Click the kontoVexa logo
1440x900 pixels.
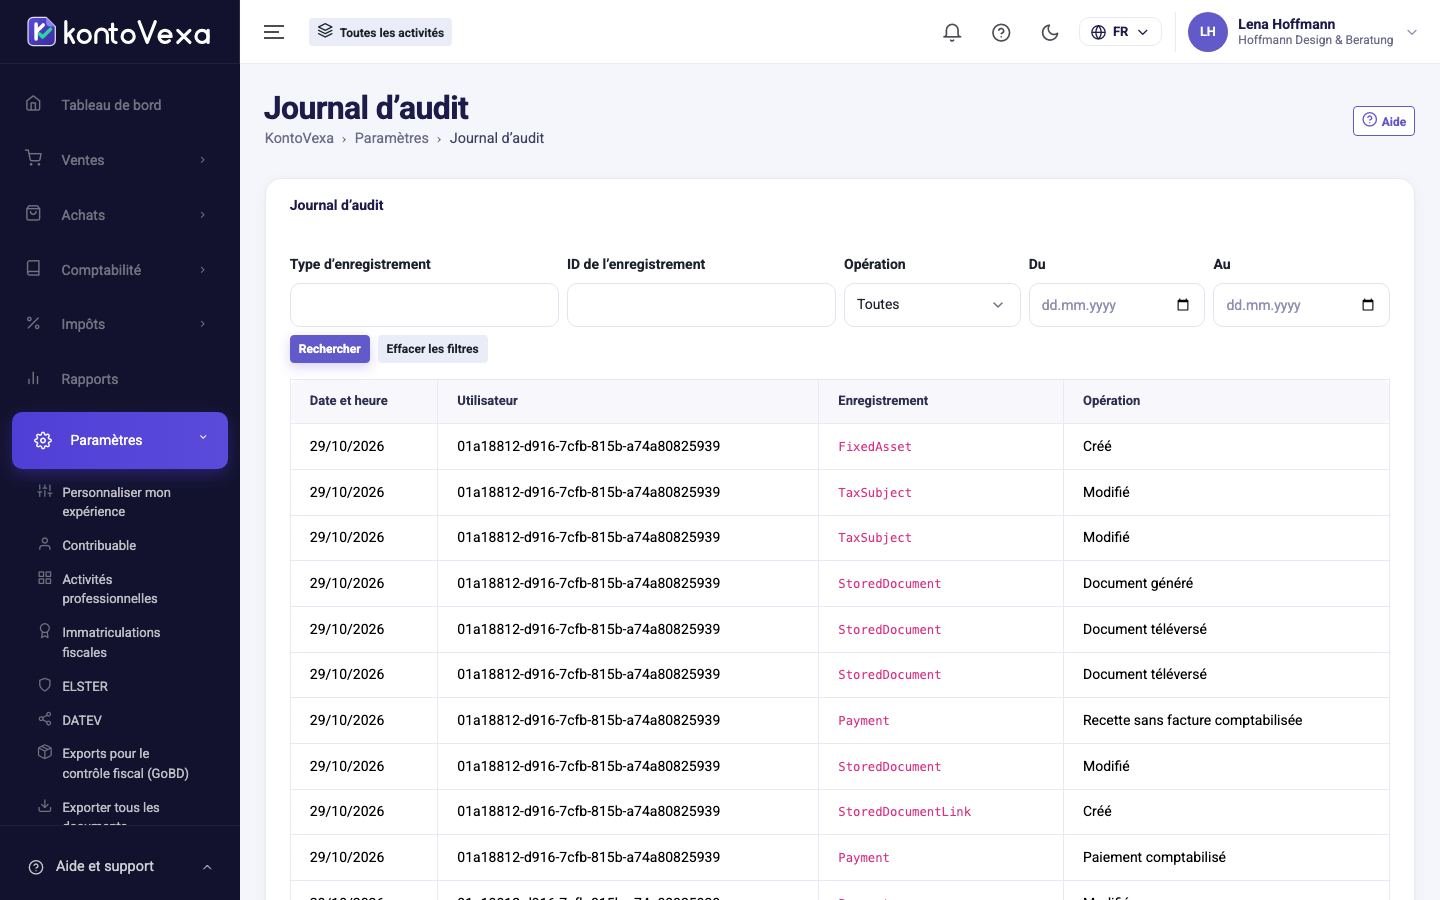(x=118, y=32)
